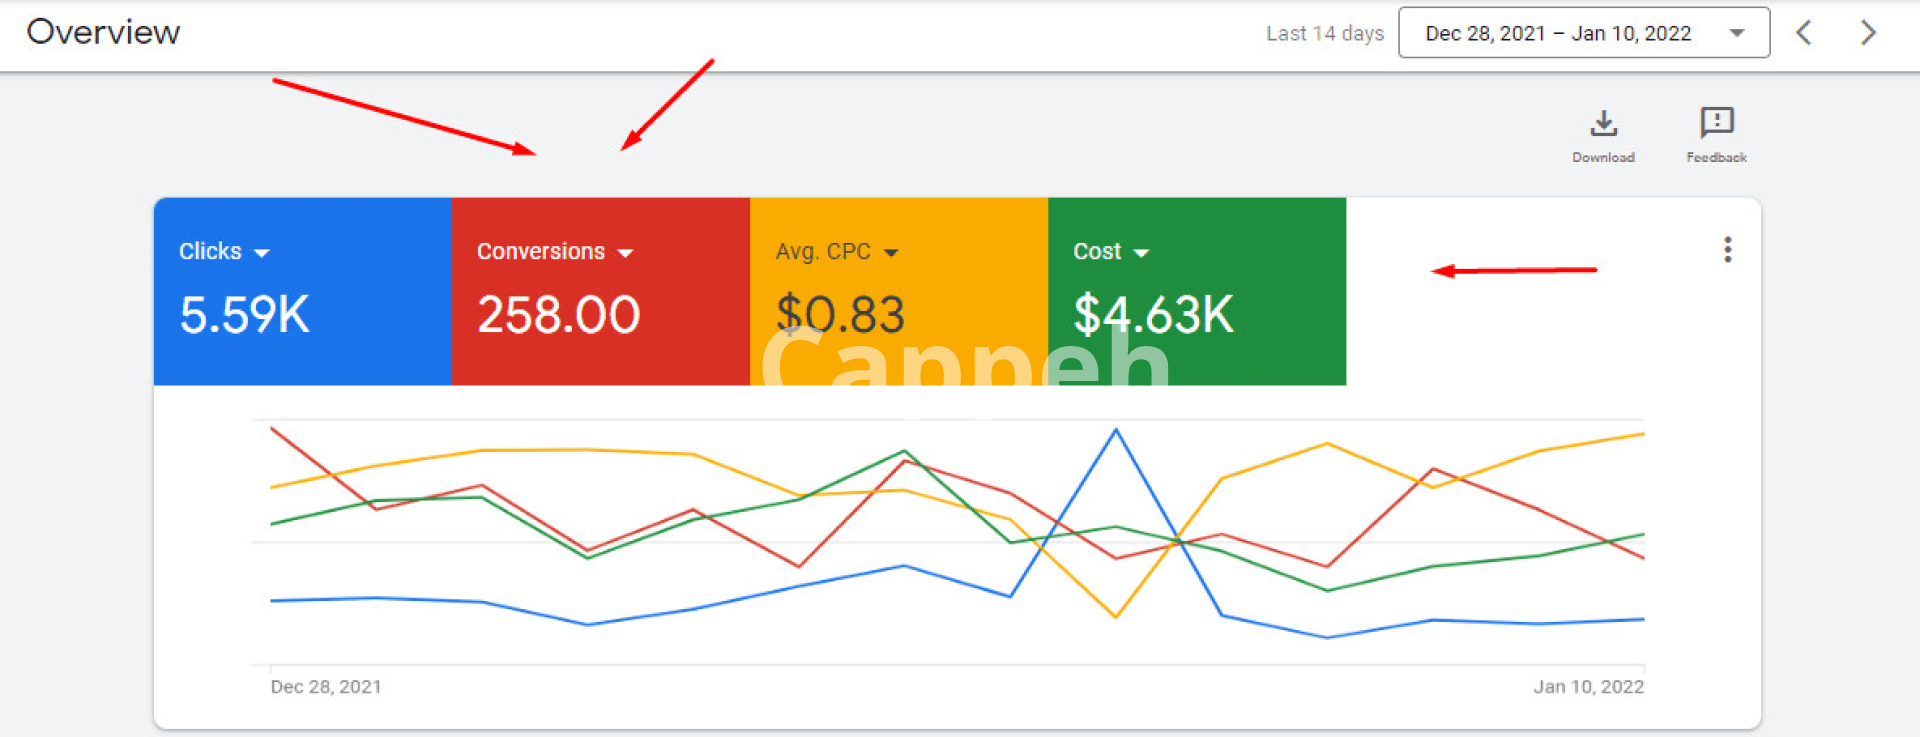The width and height of the screenshot is (1920, 737).
Task: Click the blue line's highest peak on chart
Action: point(1116,431)
